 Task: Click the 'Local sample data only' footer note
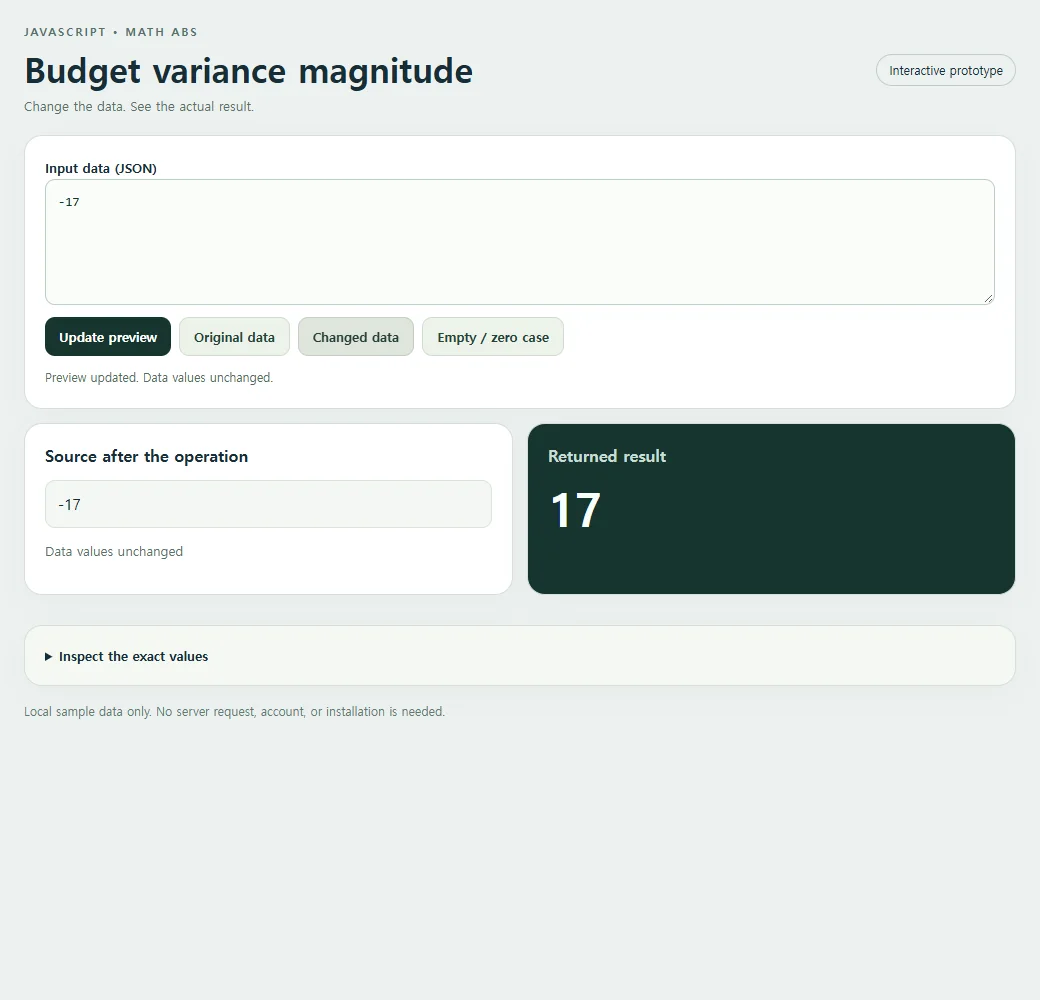tap(235, 712)
